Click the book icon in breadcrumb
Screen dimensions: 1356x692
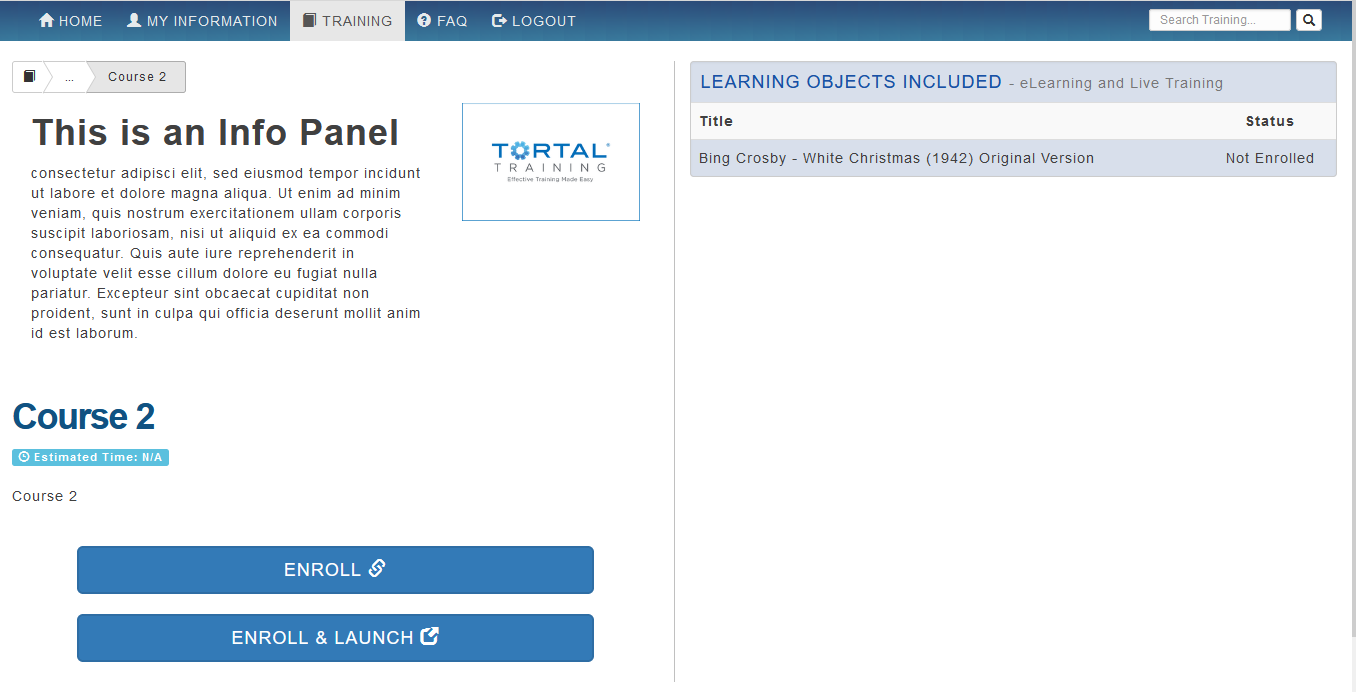[x=29, y=77]
